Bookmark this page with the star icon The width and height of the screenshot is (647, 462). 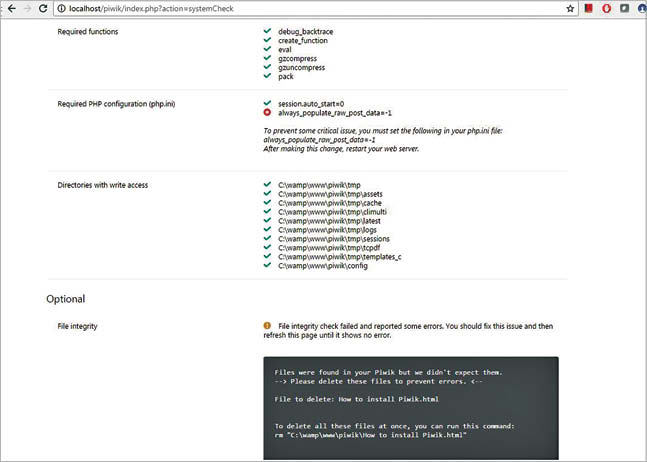click(570, 8)
